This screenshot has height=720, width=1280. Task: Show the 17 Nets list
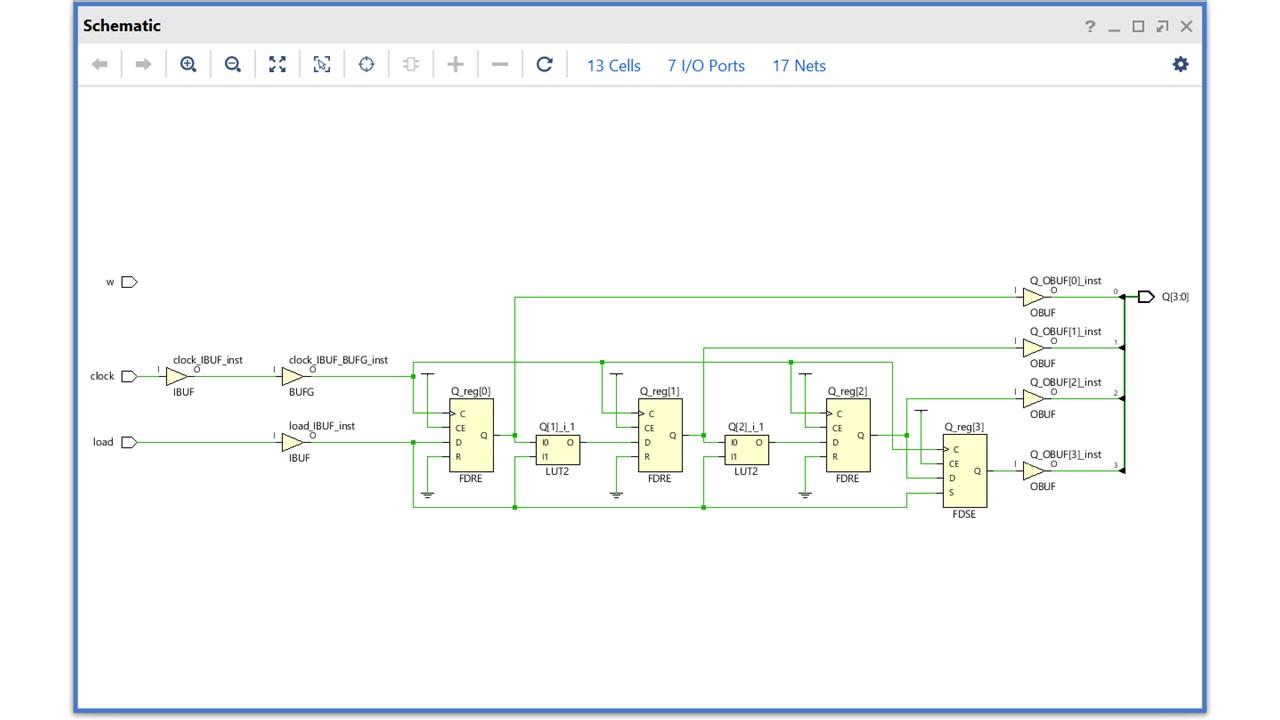(x=797, y=65)
